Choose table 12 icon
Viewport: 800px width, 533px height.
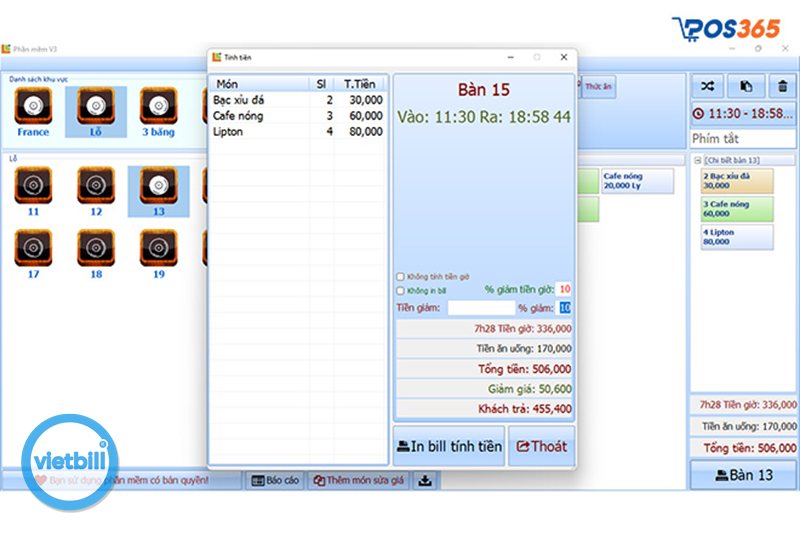(96, 185)
